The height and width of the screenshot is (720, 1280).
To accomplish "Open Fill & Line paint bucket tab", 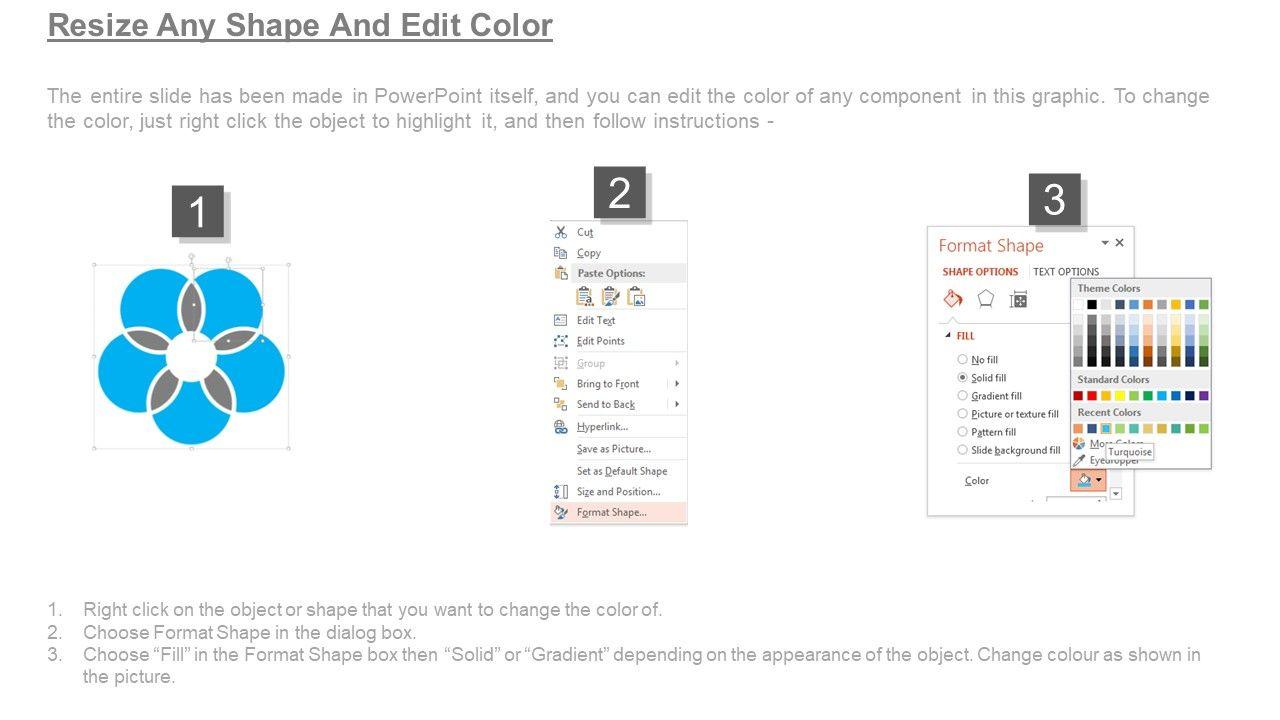I will tap(953, 299).
